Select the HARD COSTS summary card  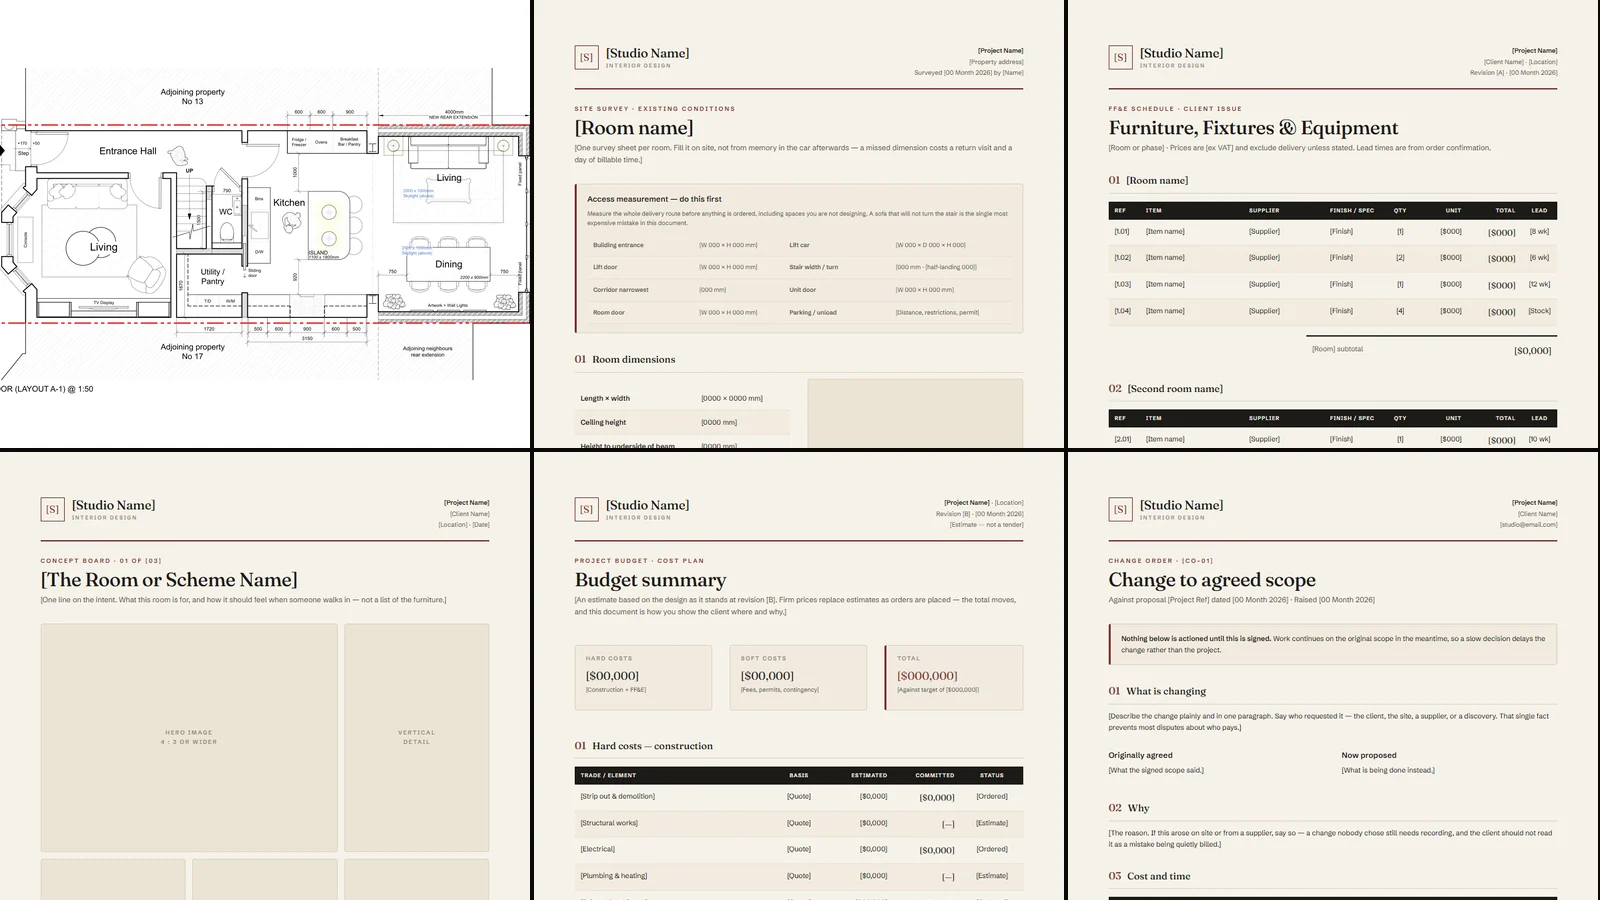click(643, 678)
